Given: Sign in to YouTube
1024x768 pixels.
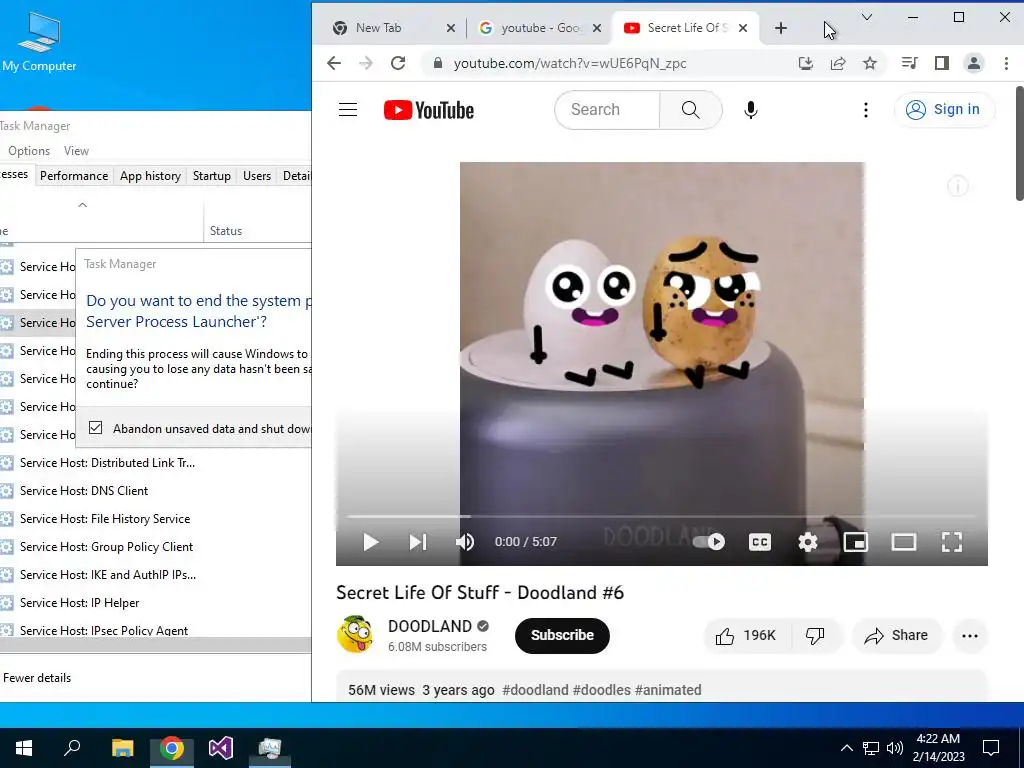Looking at the screenshot, I should coord(944,110).
